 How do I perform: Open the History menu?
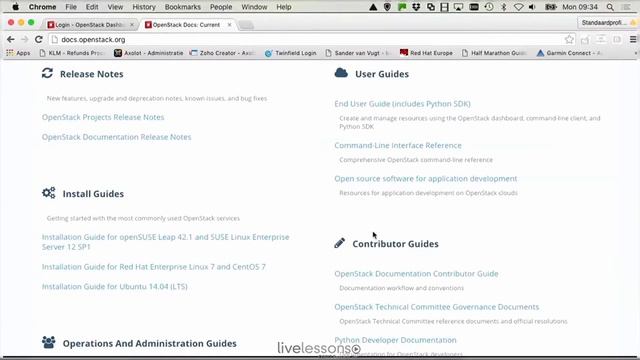(x=144, y=7)
